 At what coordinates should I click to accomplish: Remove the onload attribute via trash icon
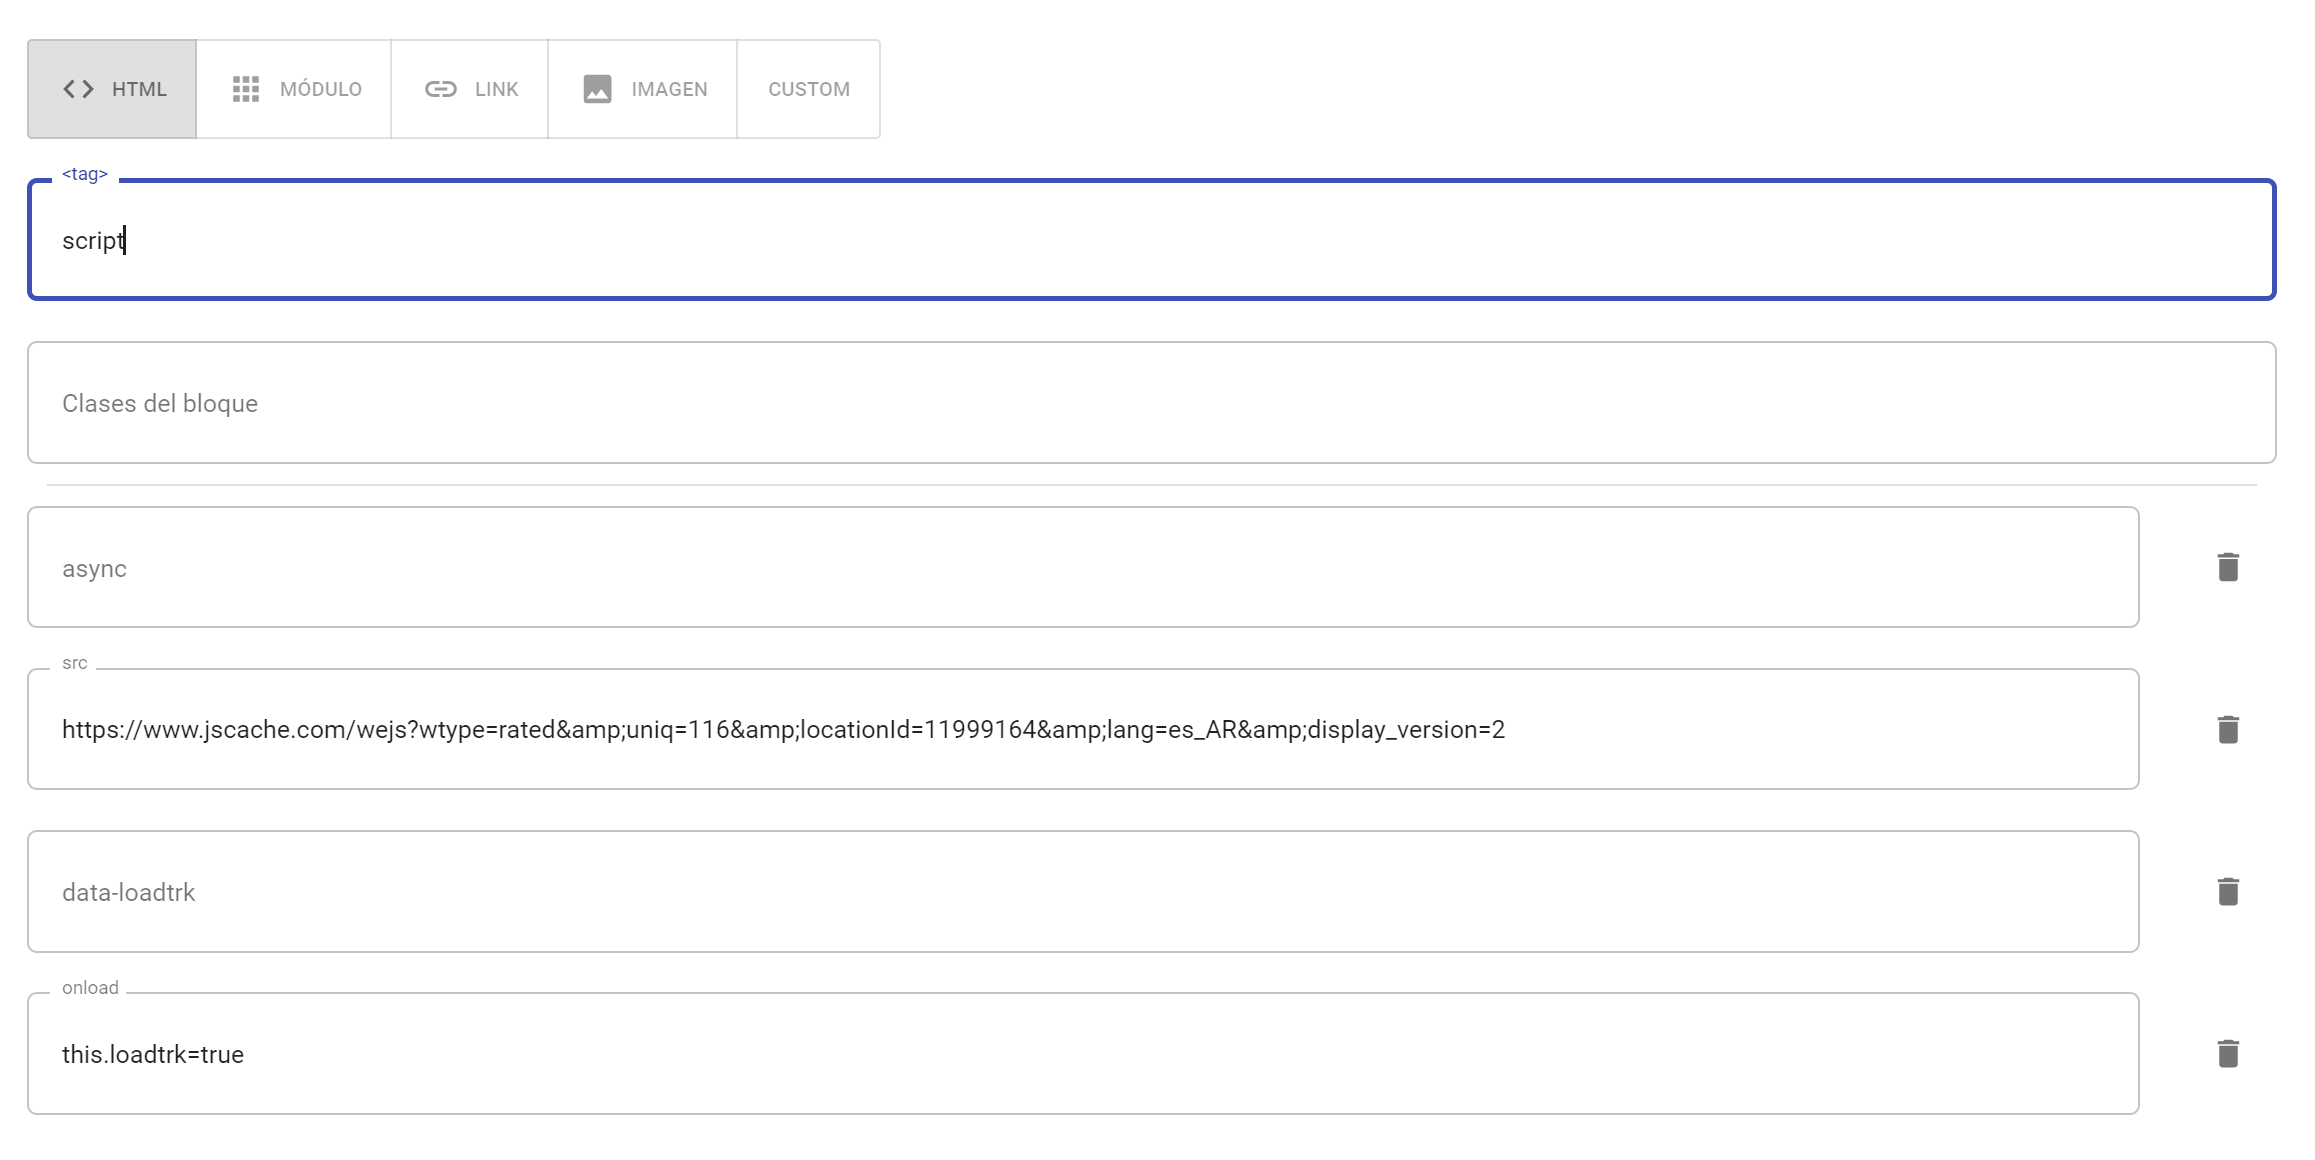(2227, 1053)
